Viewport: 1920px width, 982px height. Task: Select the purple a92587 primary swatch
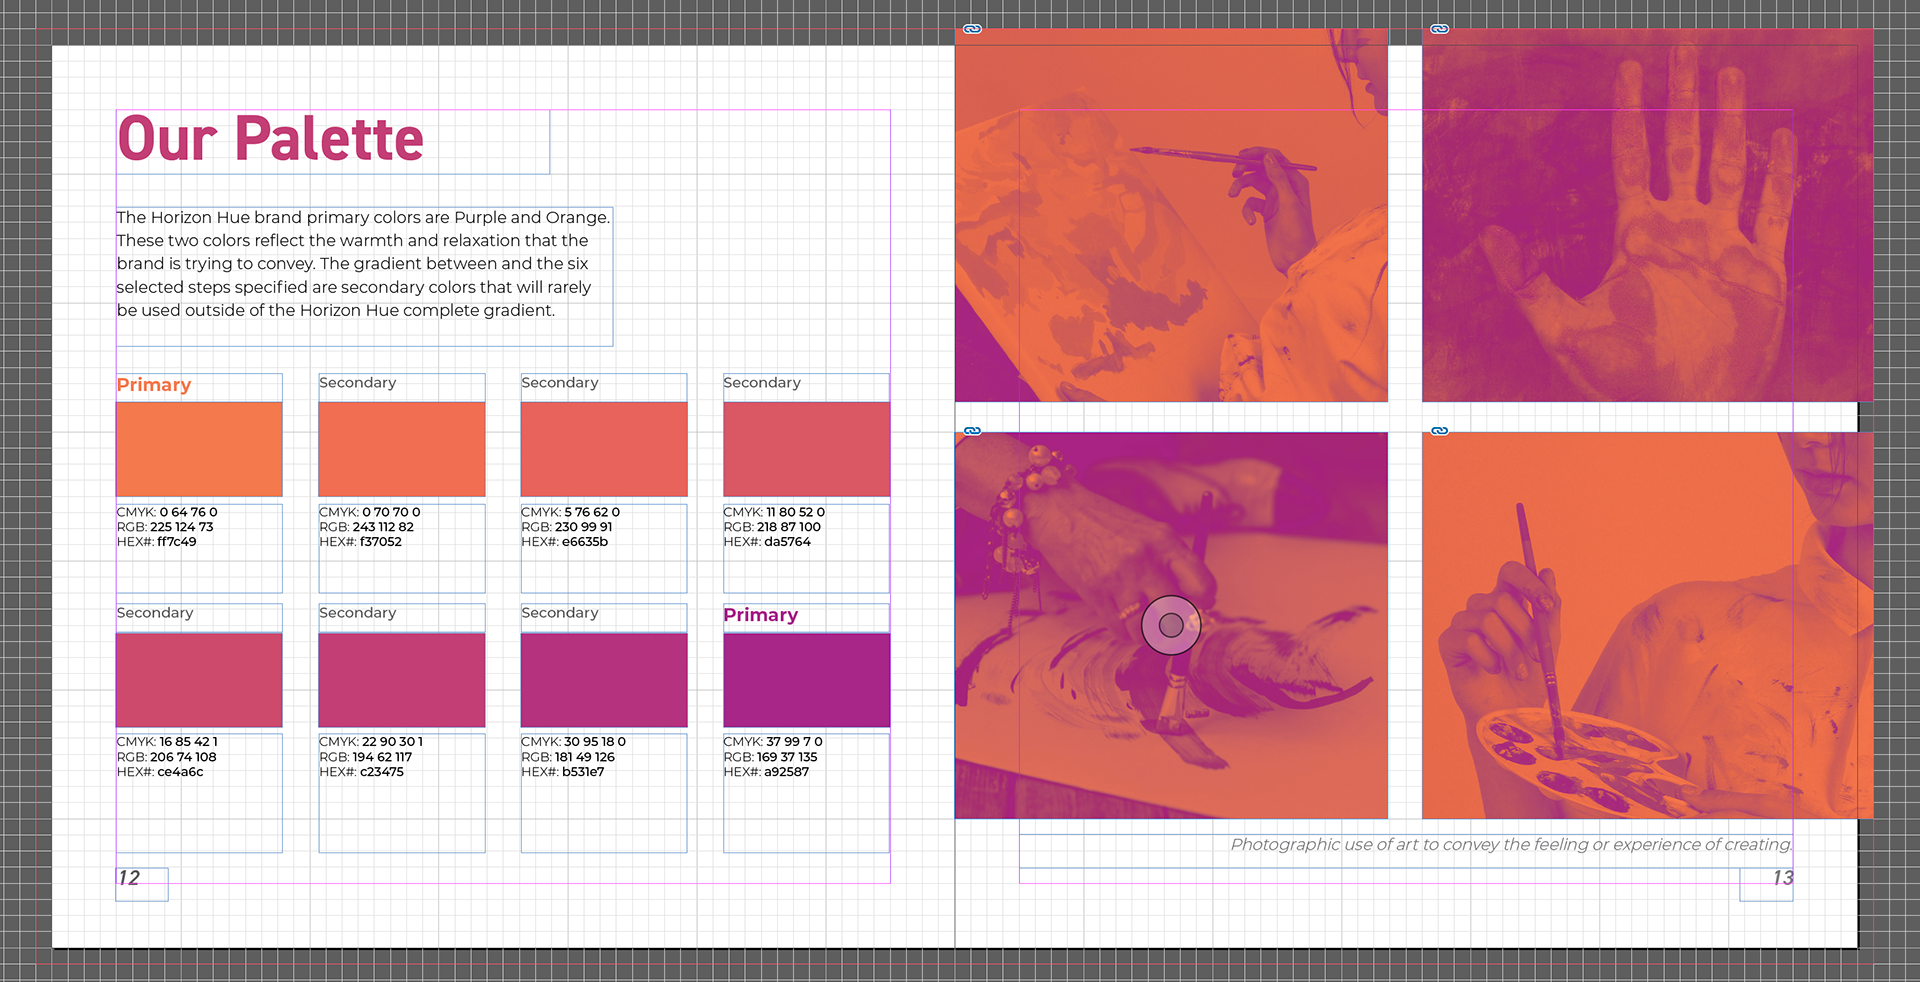coord(806,680)
